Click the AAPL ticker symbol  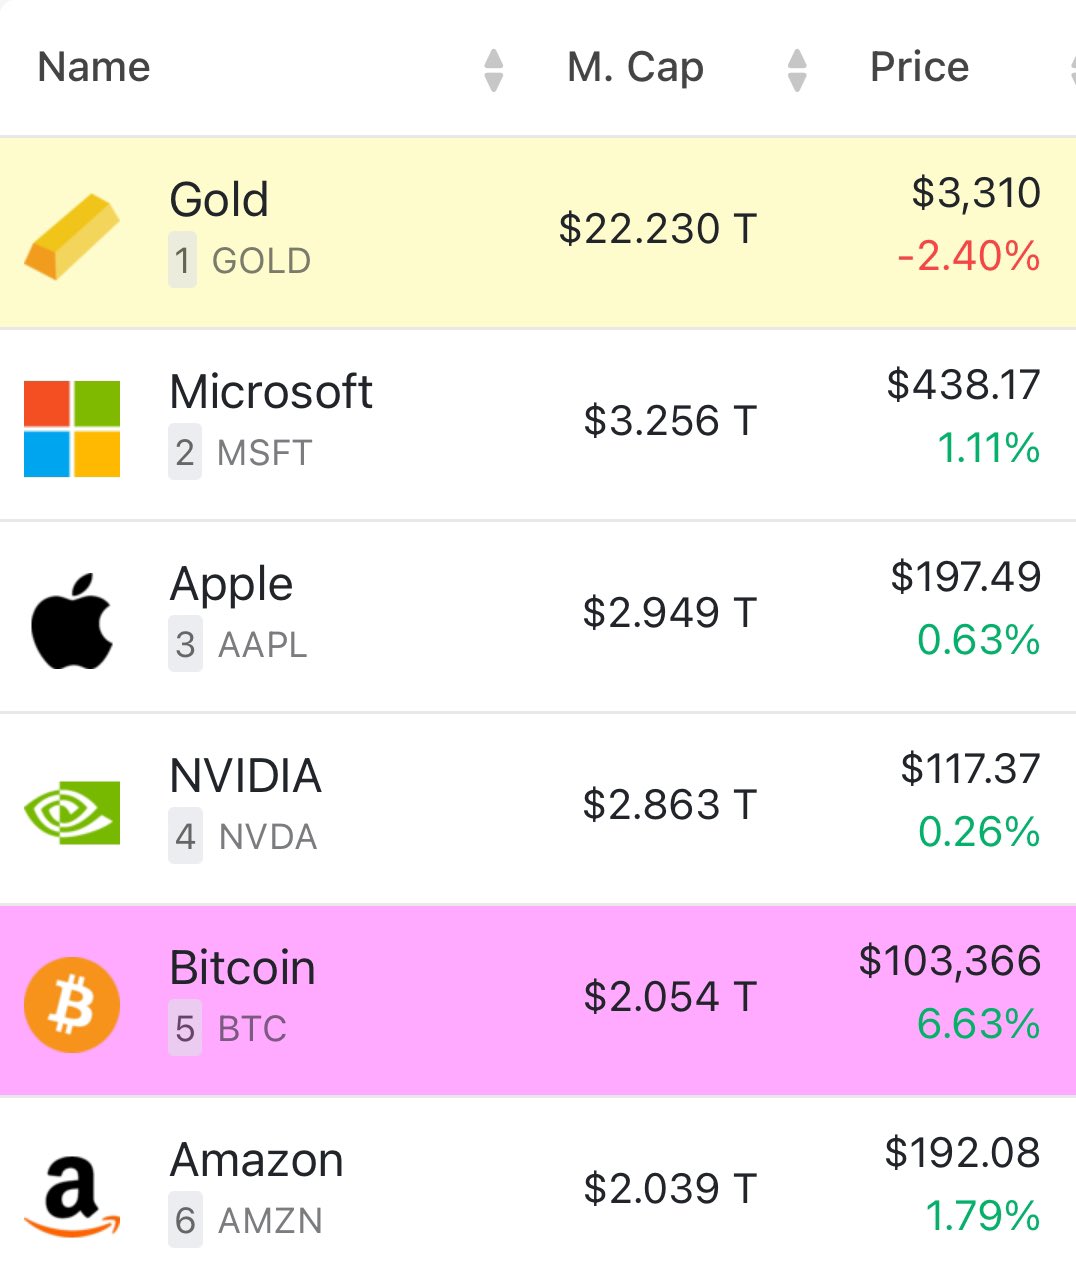262,645
